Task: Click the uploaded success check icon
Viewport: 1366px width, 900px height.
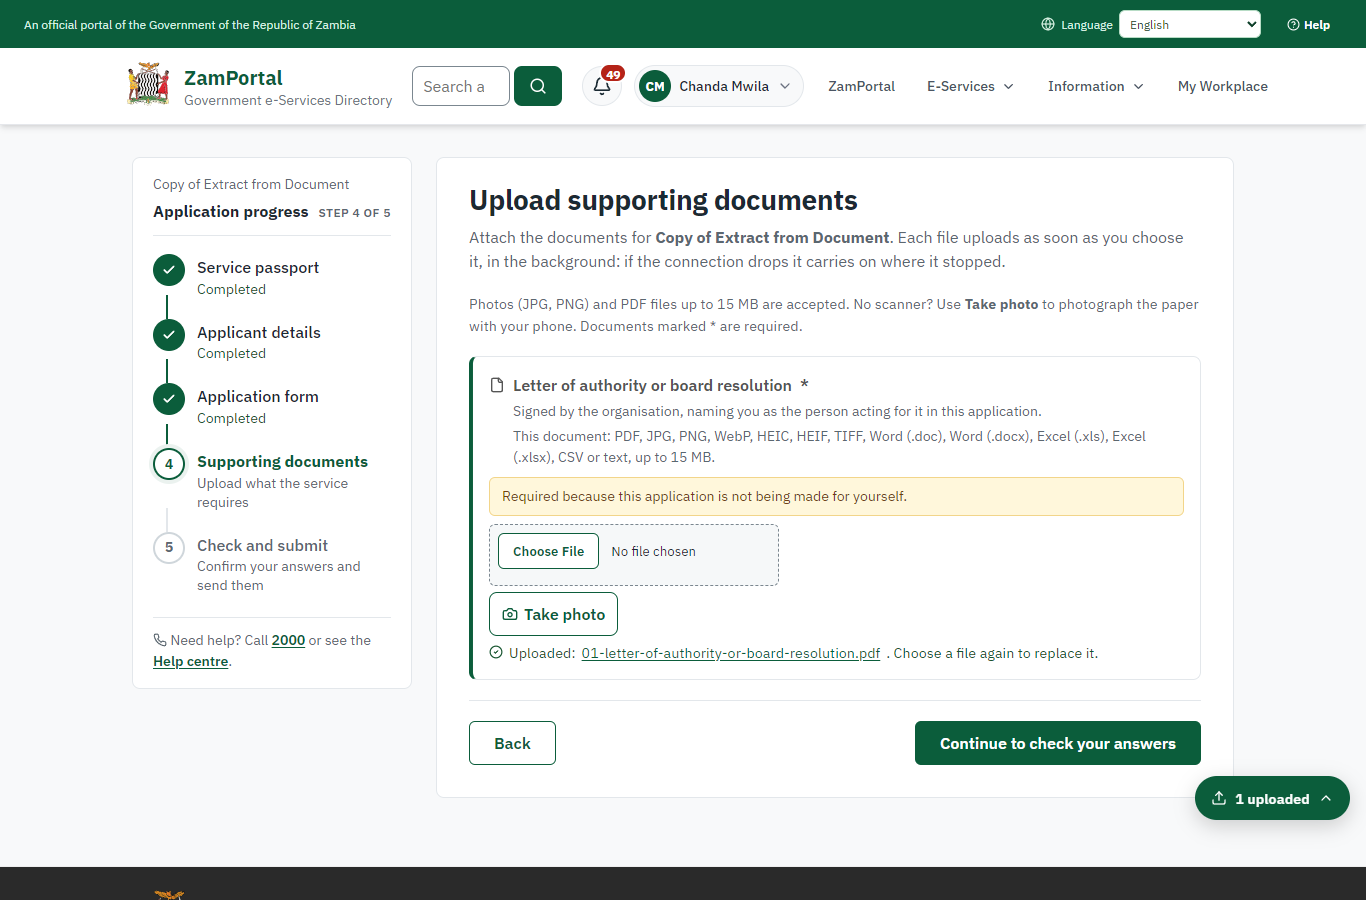Action: click(x=496, y=653)
